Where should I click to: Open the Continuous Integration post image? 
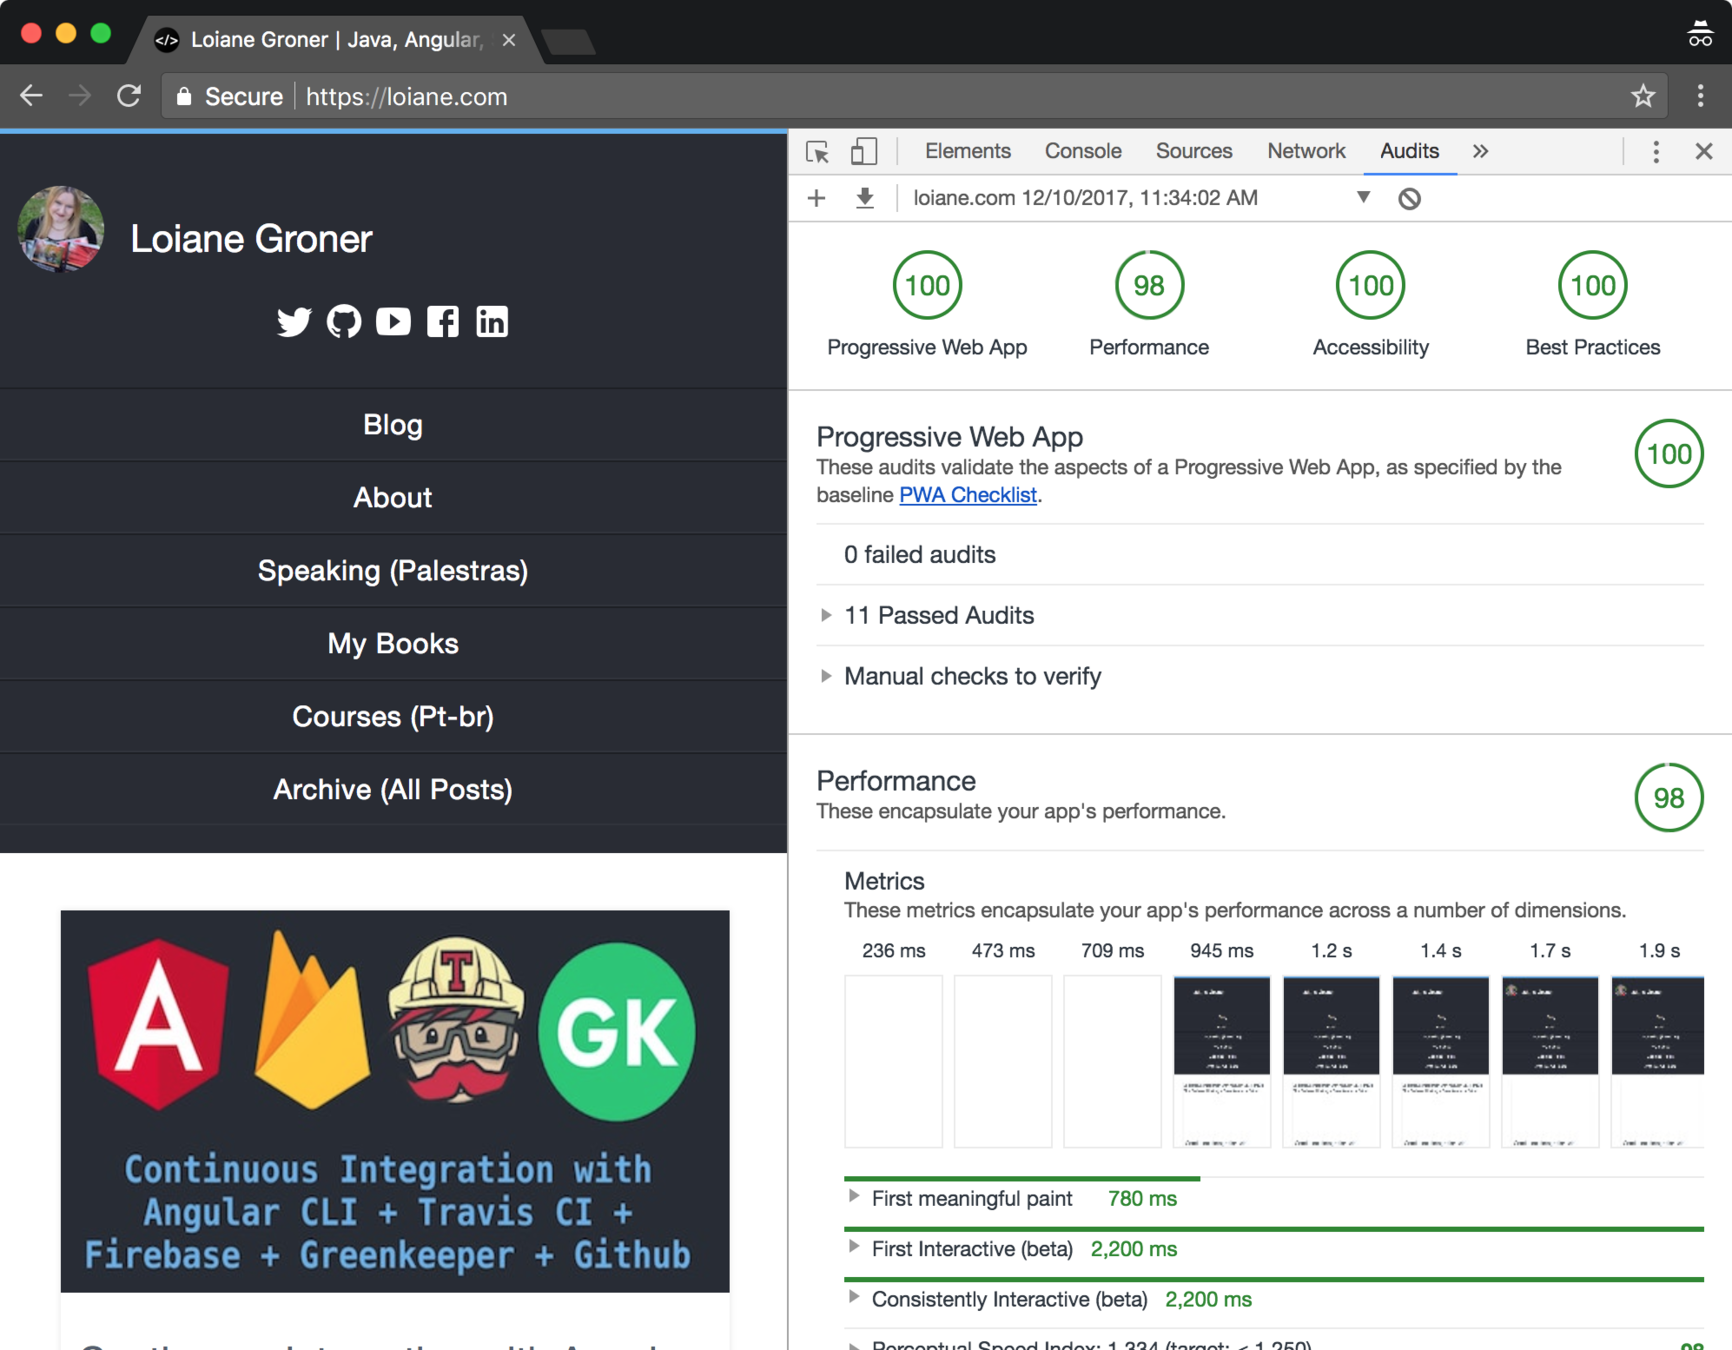(395, 1101)
